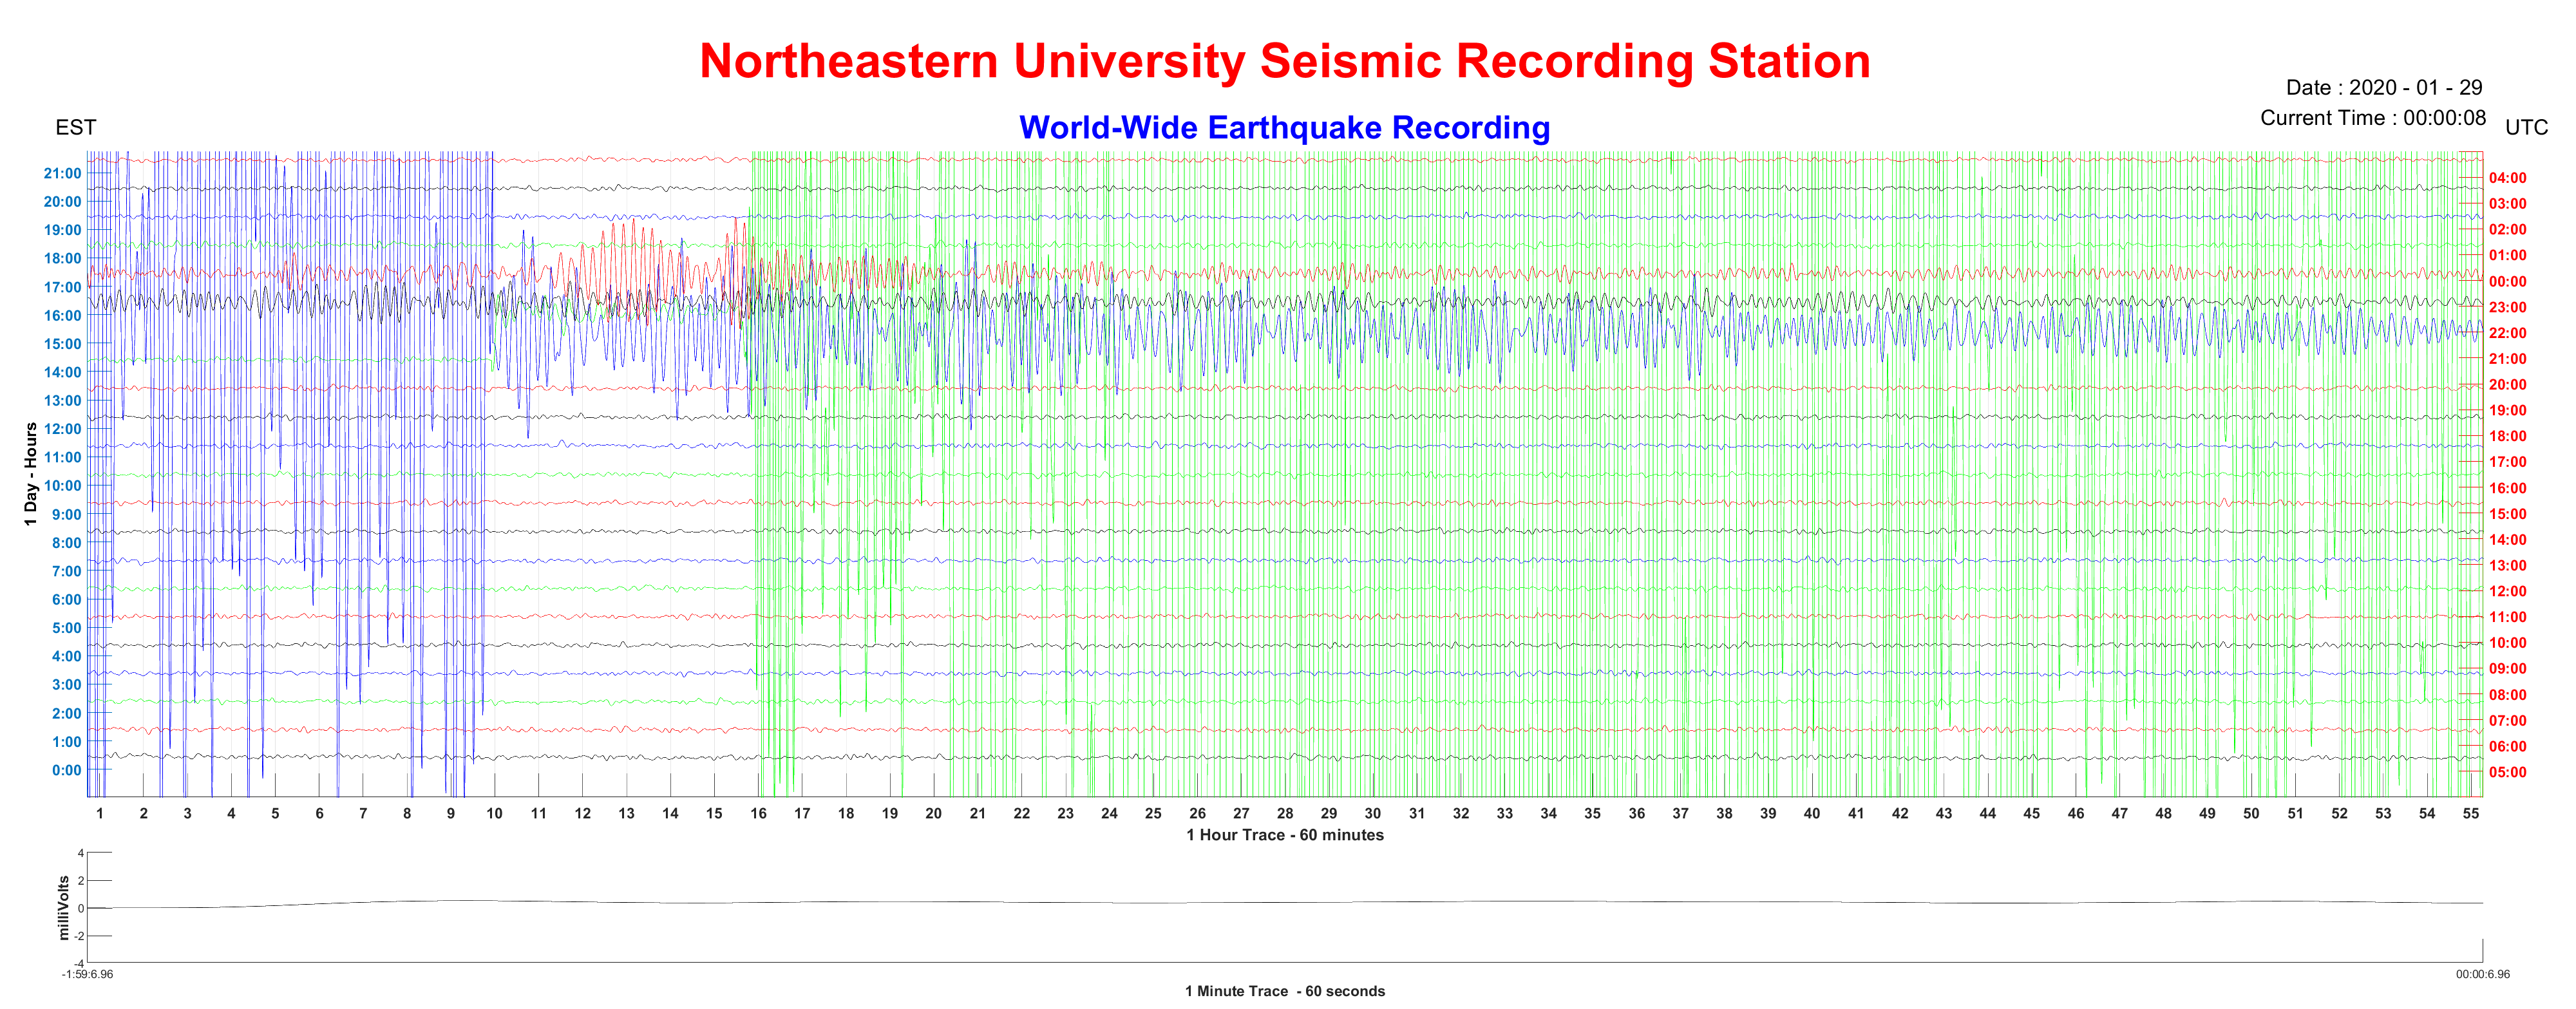Click minute 30 on the horizontal axis
Image resolution: width=2576 pixels, height=1009 pixels.
point(1372,813)
